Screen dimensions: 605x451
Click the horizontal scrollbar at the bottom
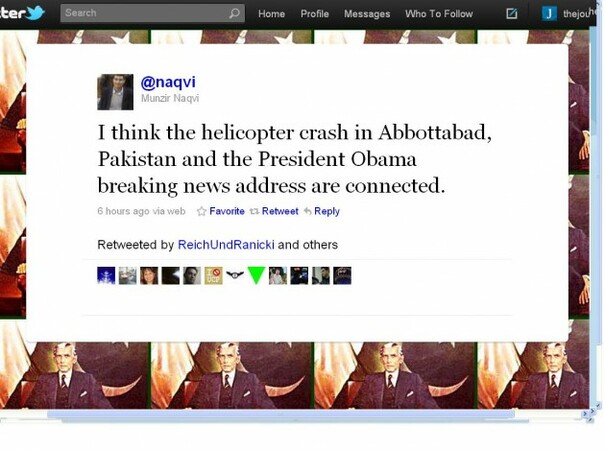pyautogui.click(x=281, y=414)
